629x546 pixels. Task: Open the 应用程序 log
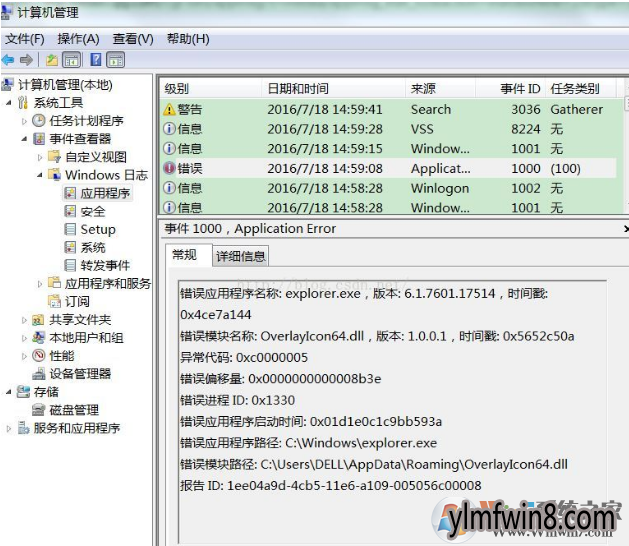point(105,193)
